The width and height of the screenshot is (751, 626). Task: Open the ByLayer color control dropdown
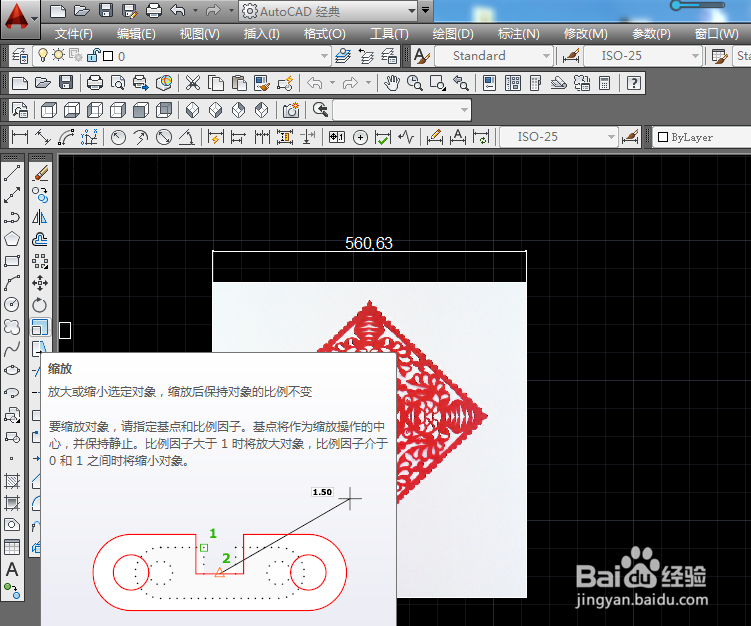(702, 137)
